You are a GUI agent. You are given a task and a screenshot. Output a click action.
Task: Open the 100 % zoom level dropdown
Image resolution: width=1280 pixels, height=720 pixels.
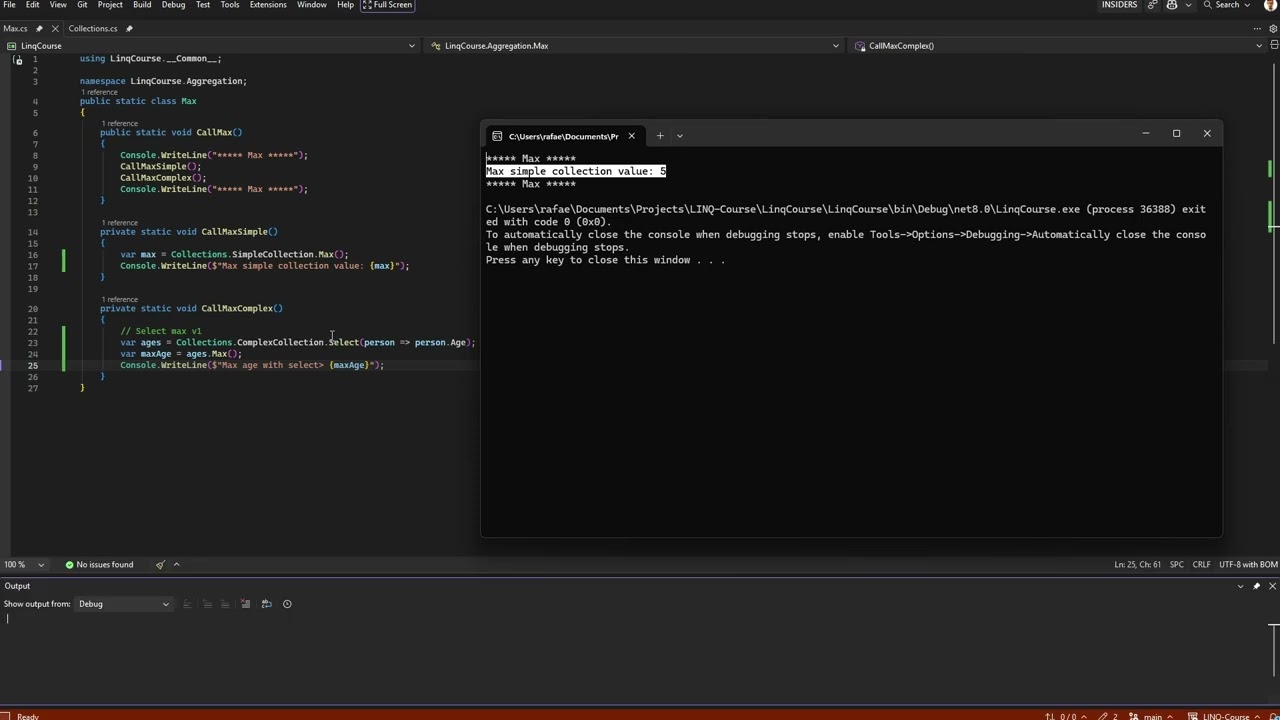tap(25, 565)
